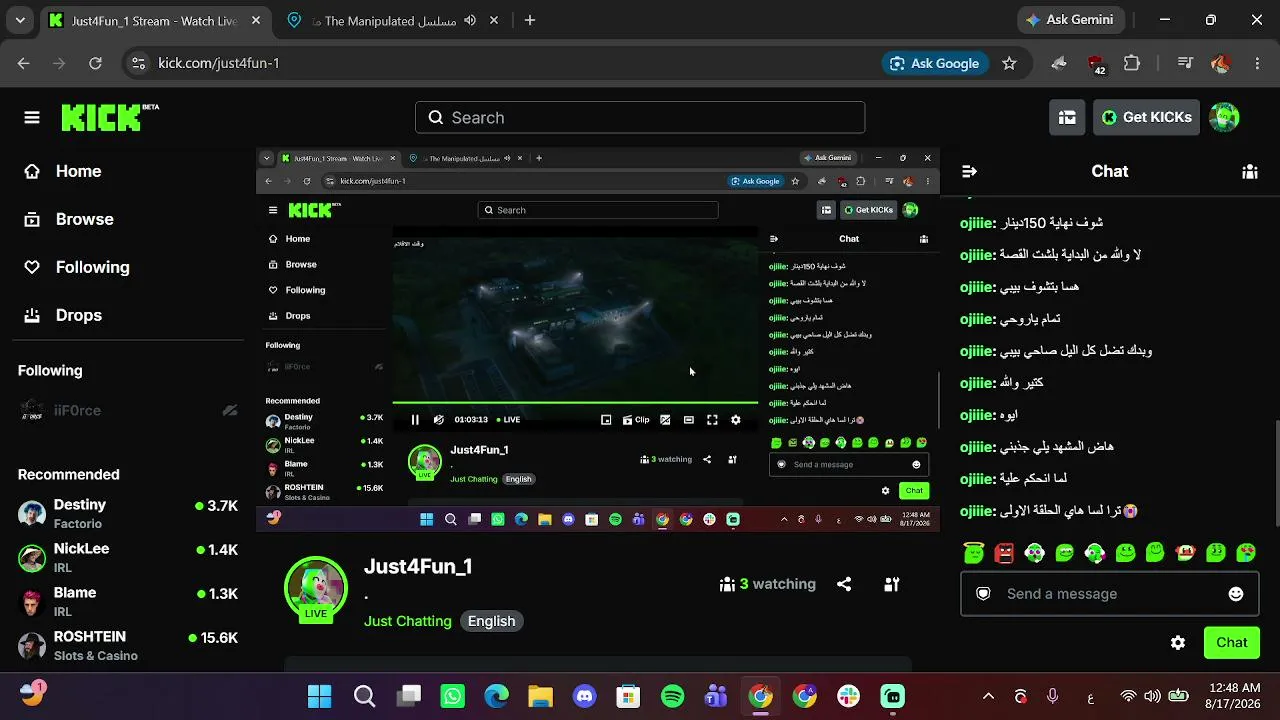Go back to the previous page
1280x720 pixels.
tap(24, 63)
